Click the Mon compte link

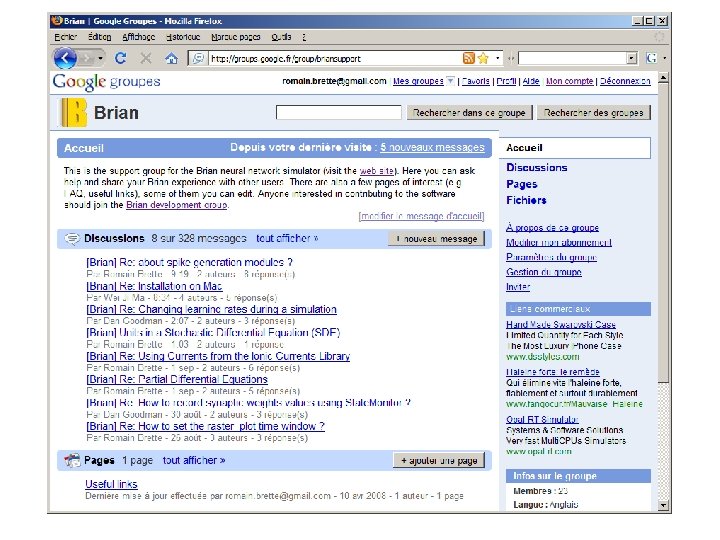pyautogui.click(x=569, y=81)
